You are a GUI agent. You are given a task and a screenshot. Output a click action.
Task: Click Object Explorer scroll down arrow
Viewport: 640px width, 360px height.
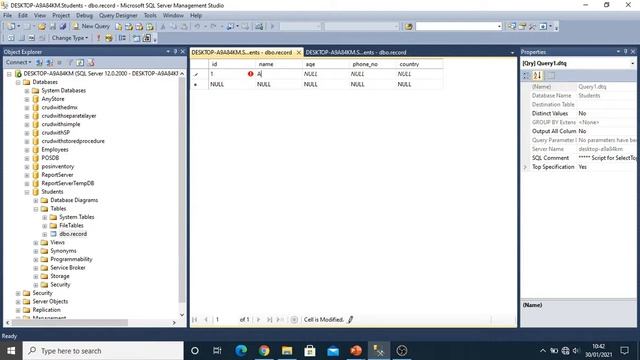pos(182,315)
